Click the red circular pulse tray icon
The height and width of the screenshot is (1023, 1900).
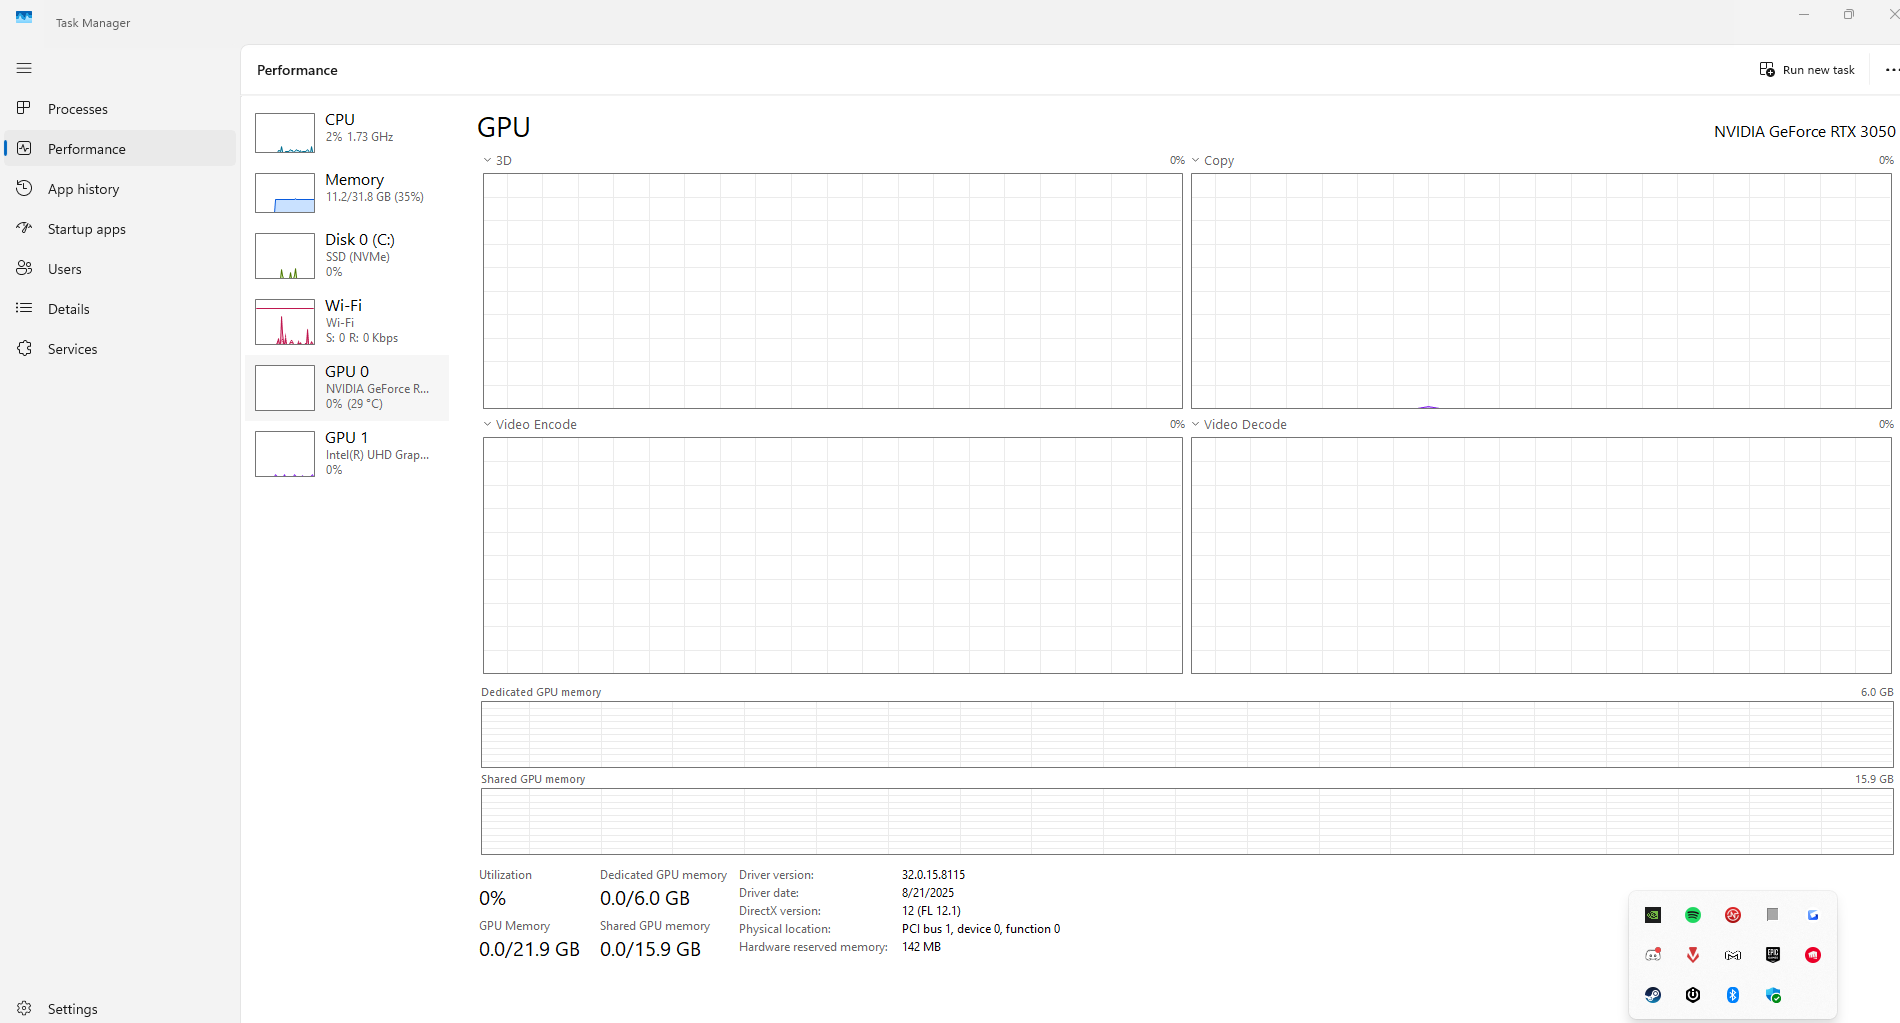(1733, 915)
